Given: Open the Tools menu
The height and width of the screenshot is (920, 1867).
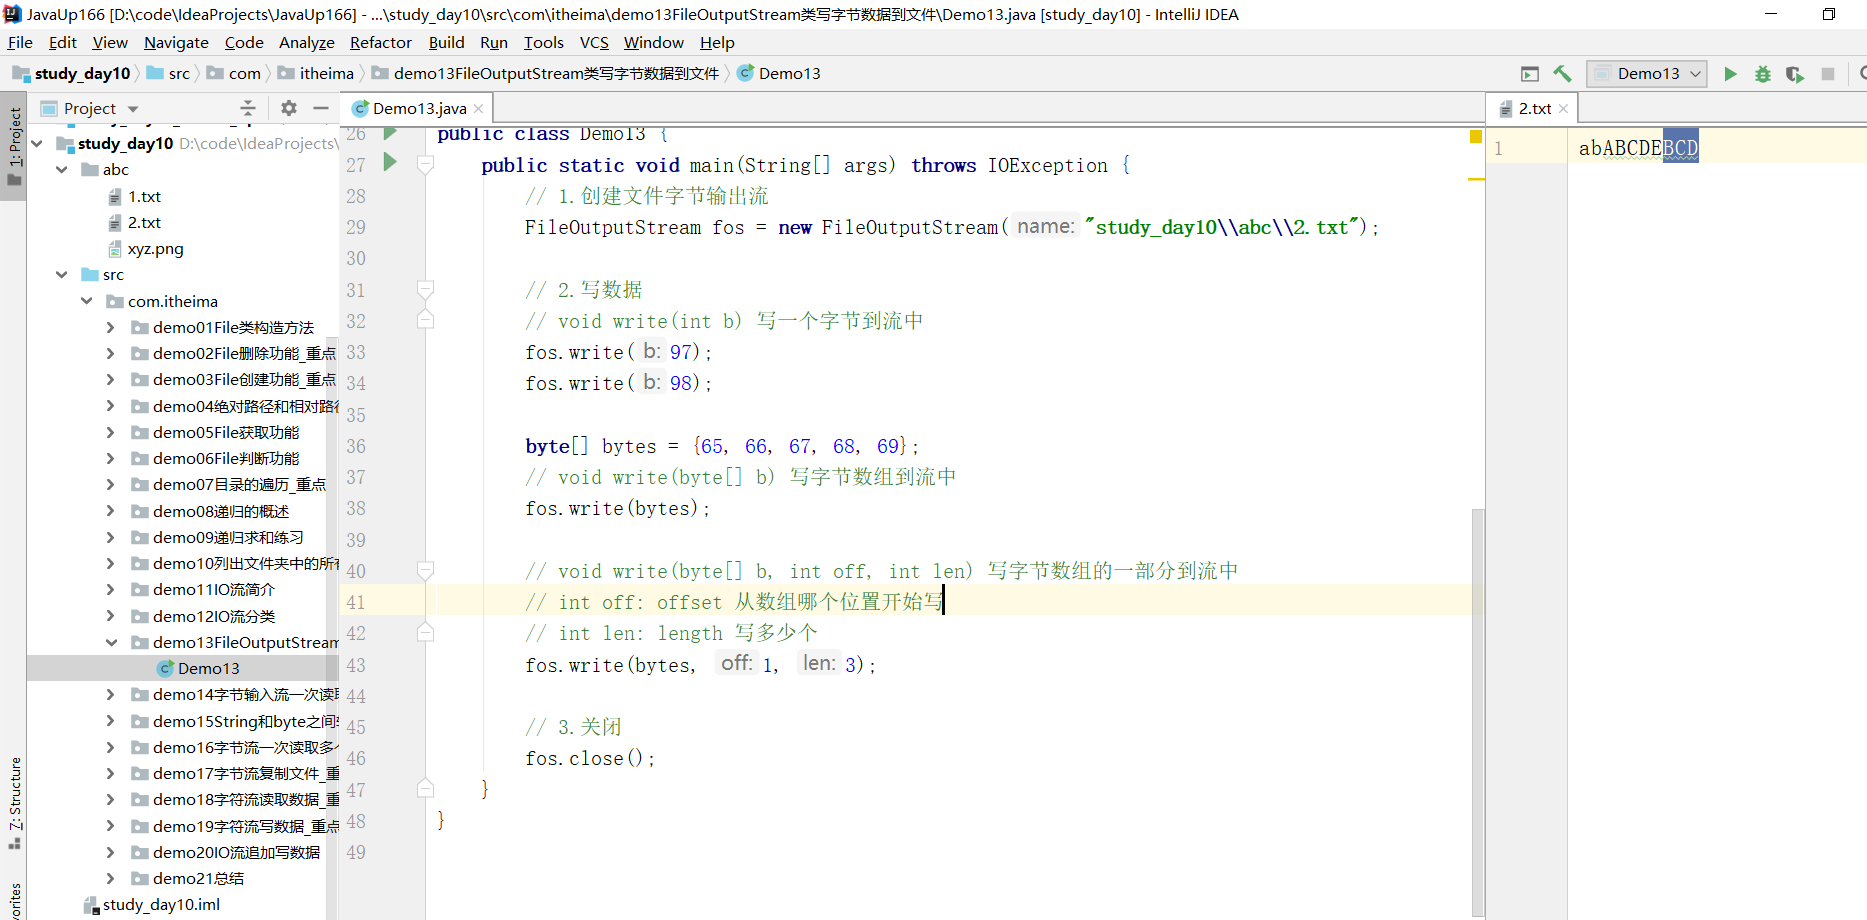Looking at the screenshot, I should click(x=543, y=42).
